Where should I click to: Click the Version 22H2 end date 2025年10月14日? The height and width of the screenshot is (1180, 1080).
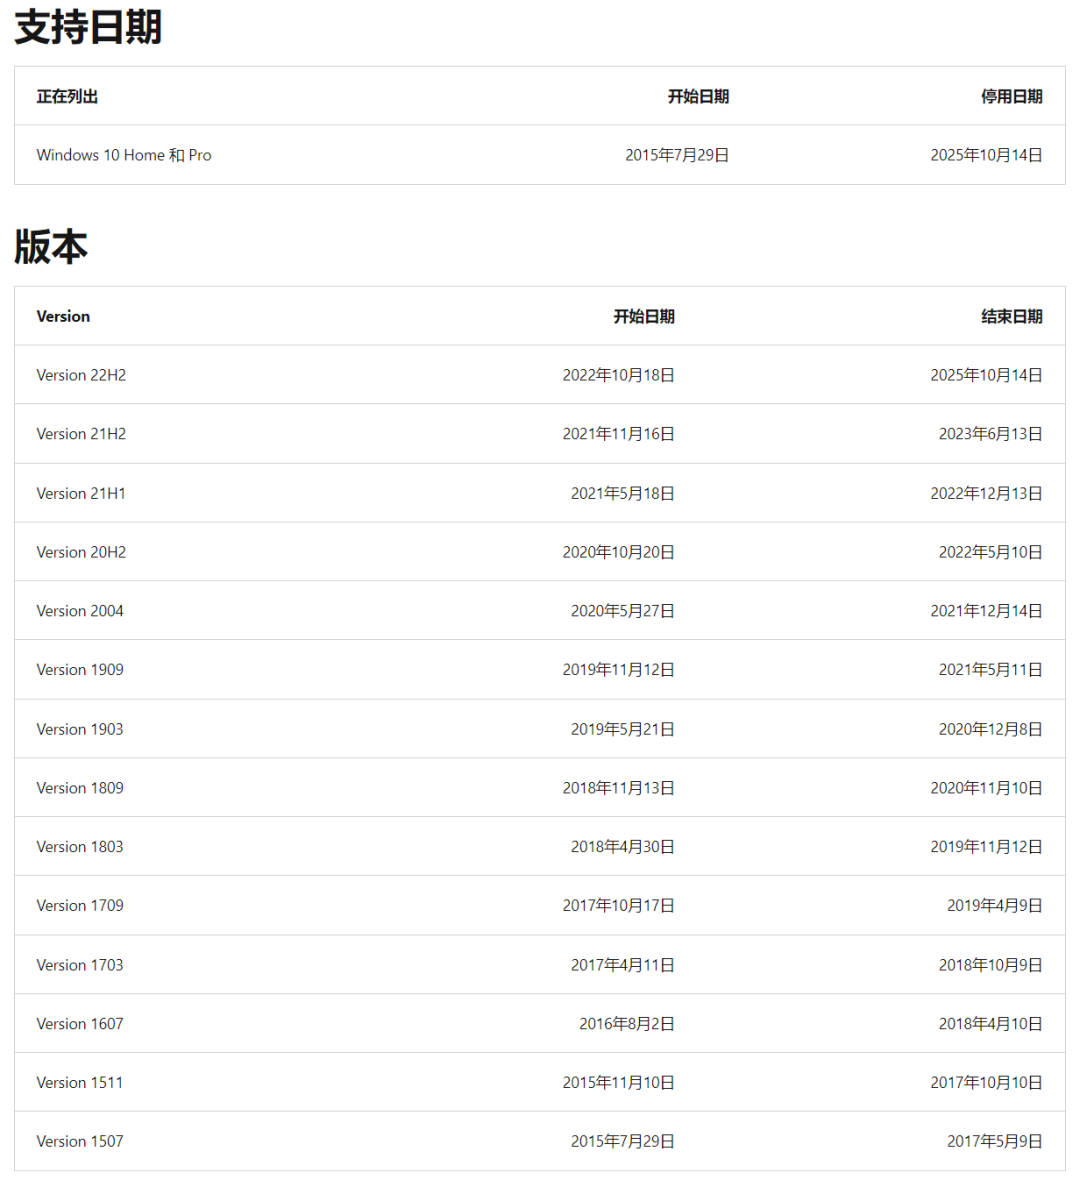pos(986,375)
